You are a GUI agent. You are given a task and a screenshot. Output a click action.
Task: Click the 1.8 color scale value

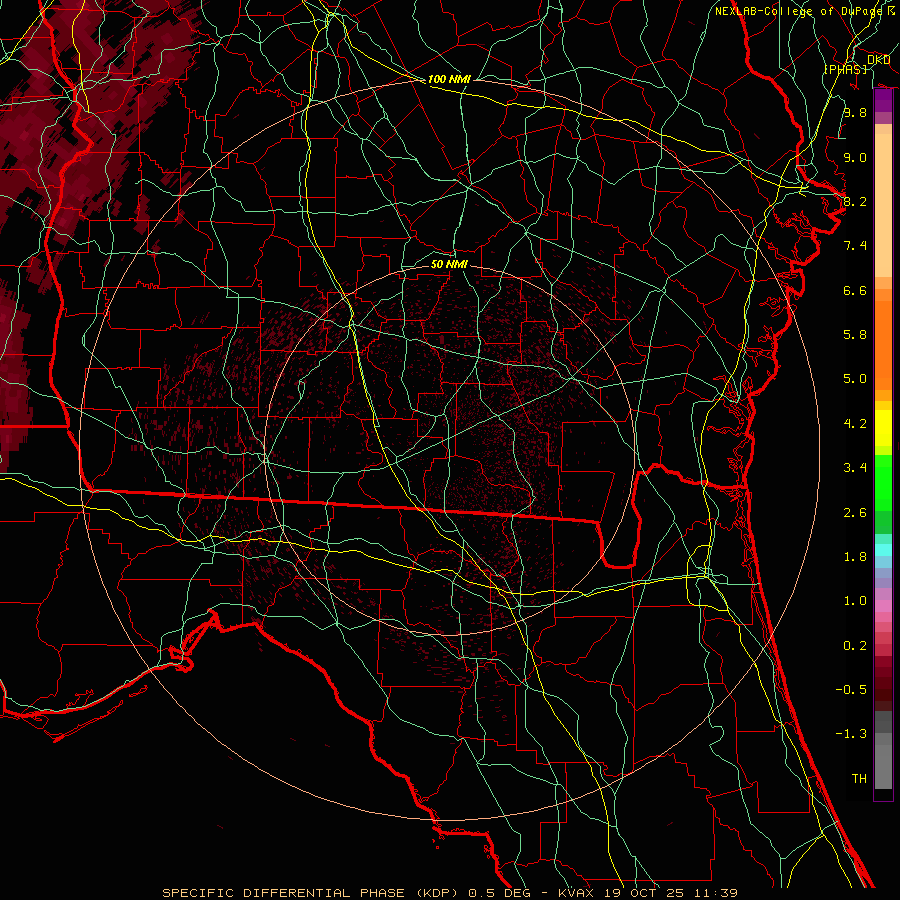pos(855,557)
